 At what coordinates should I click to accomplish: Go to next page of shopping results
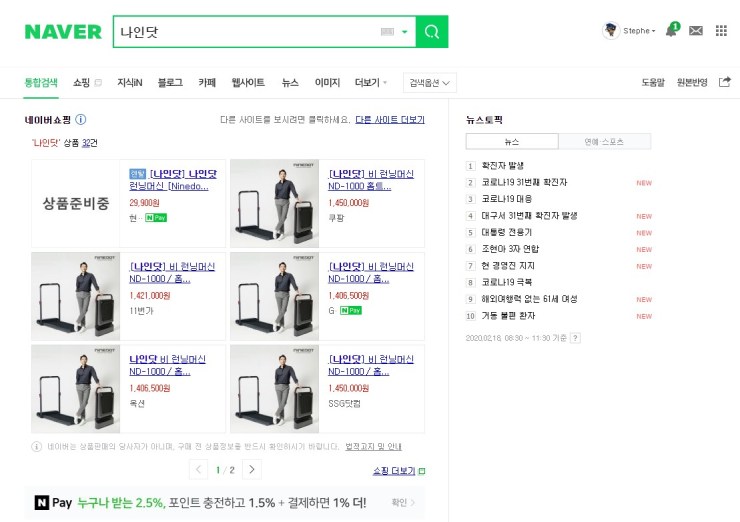tap(252, 469)
